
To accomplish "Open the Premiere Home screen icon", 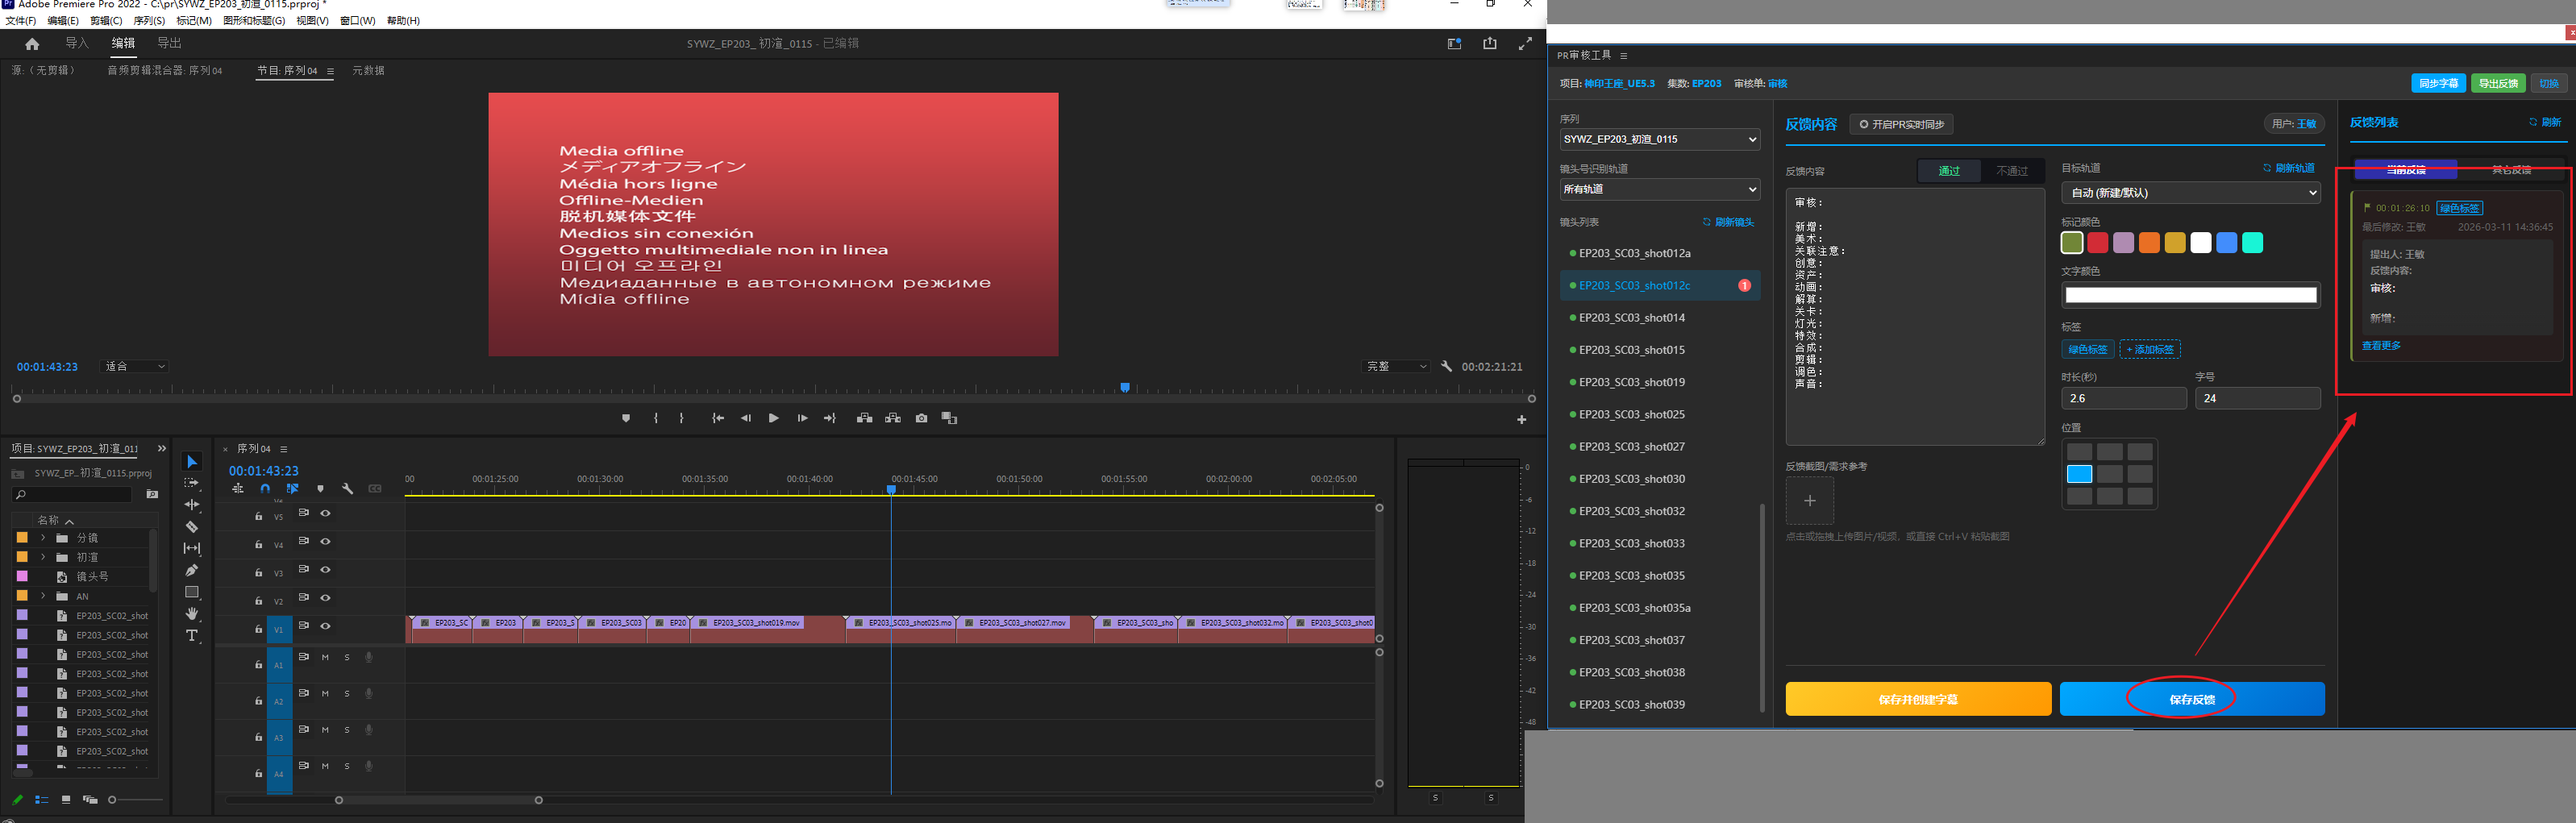I will coord(32,44).
